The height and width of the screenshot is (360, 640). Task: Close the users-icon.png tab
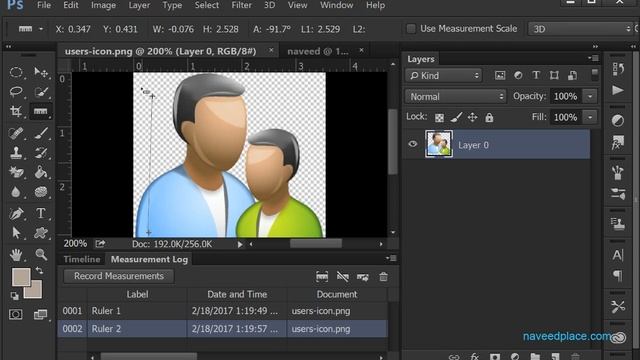271,50
